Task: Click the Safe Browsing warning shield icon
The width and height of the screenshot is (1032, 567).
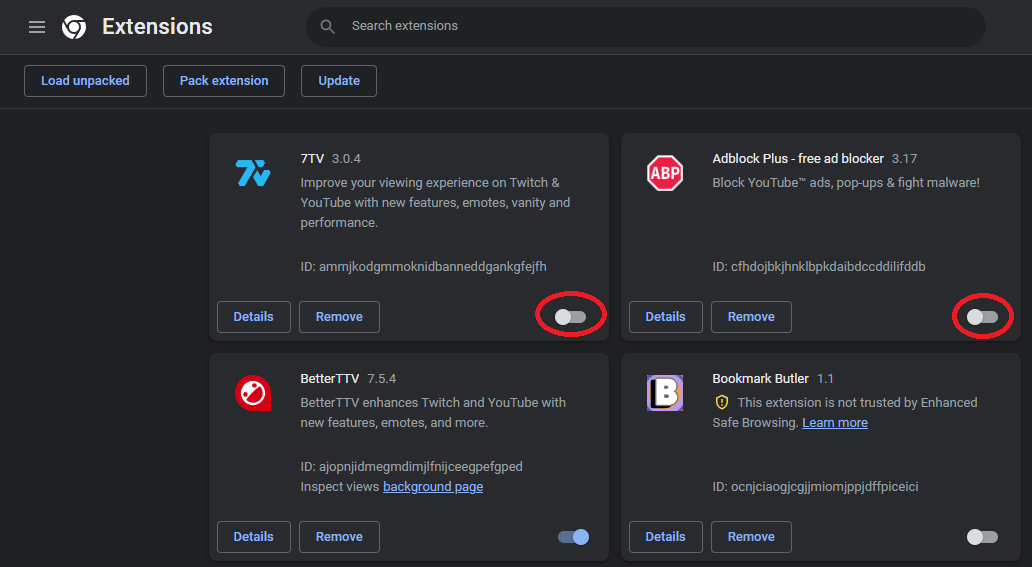Action: pos(722,402)
